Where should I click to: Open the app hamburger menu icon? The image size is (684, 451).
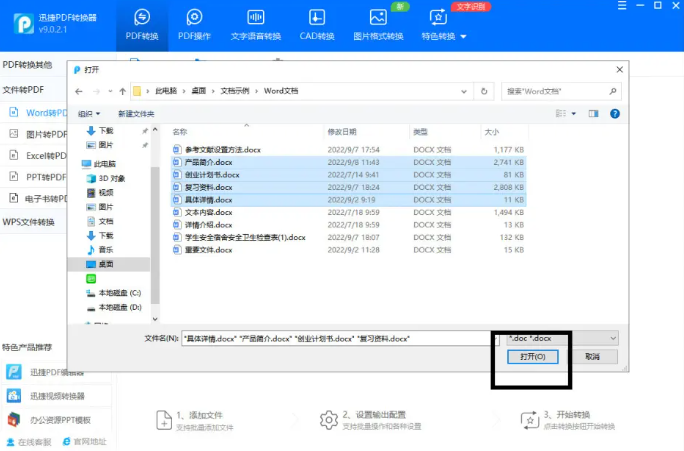622,6
